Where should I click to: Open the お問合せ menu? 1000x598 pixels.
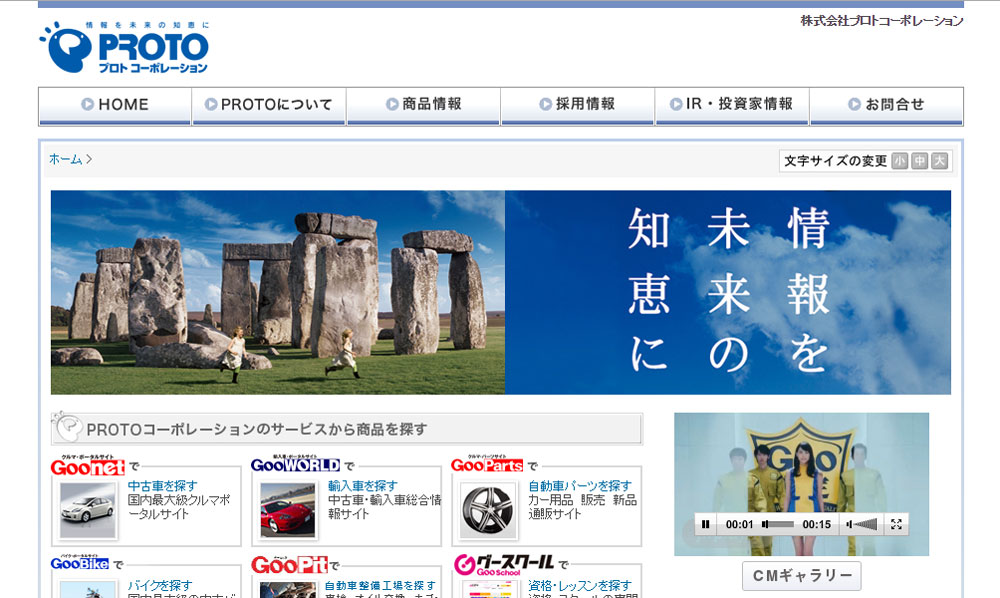886,106
